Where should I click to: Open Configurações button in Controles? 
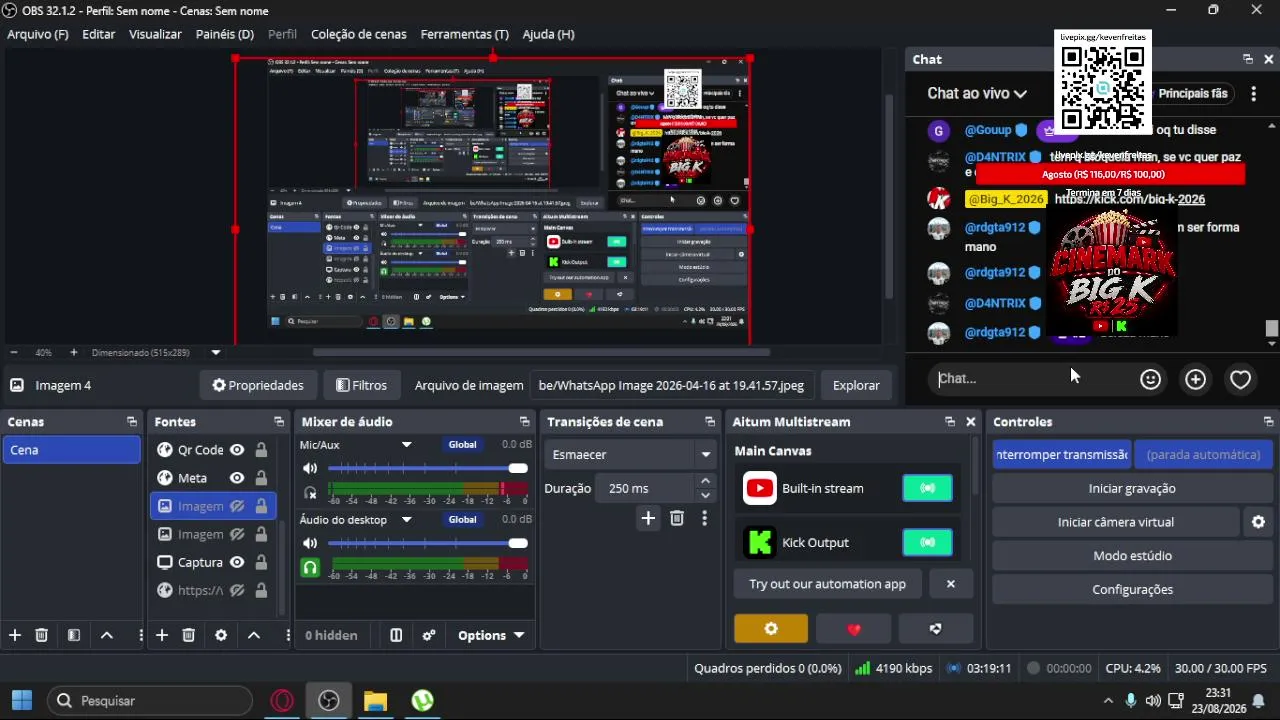point(1132,590)
